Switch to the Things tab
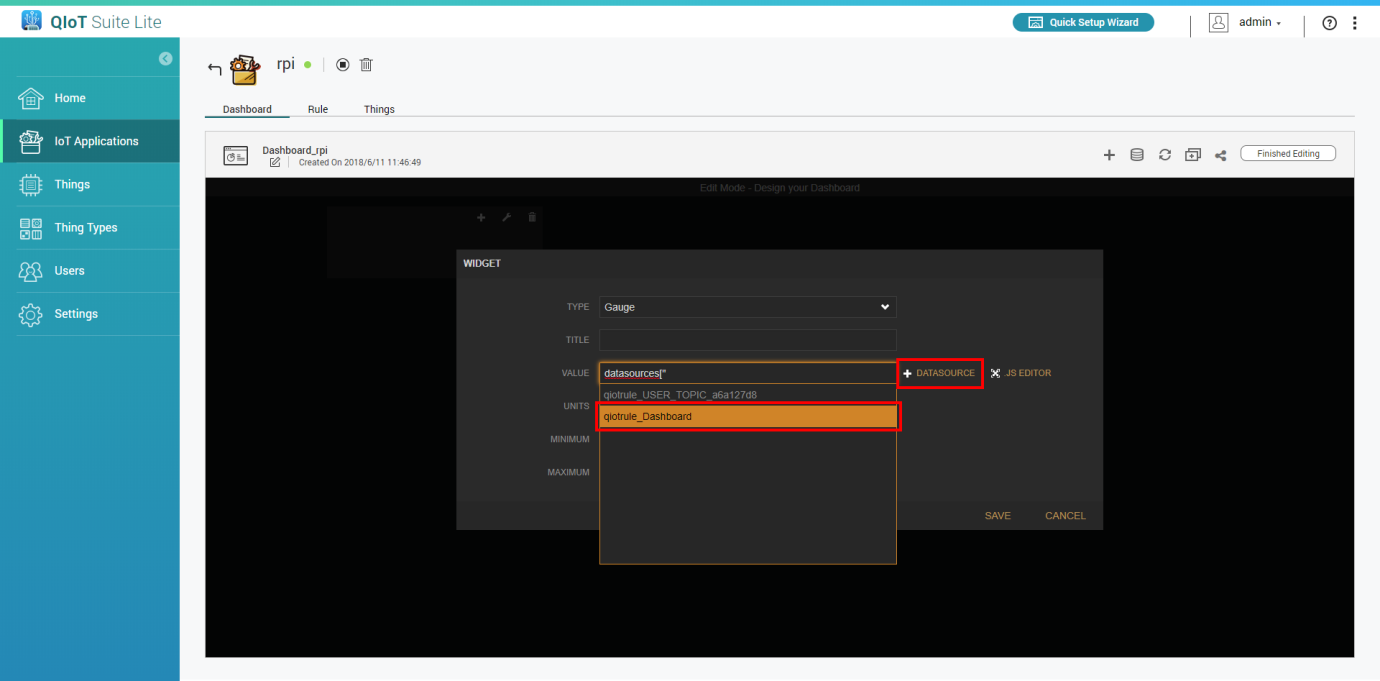The height and width of the screenshot is (681, 1380). click(379, 109)
